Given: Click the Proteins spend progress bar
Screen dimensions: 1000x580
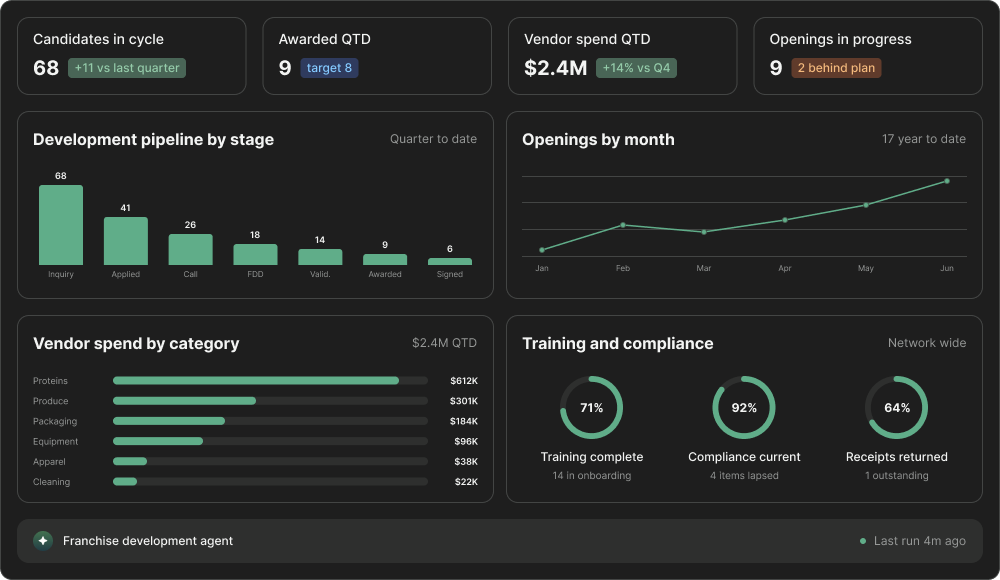Looking at the screenshot, I should click(270, 380).
